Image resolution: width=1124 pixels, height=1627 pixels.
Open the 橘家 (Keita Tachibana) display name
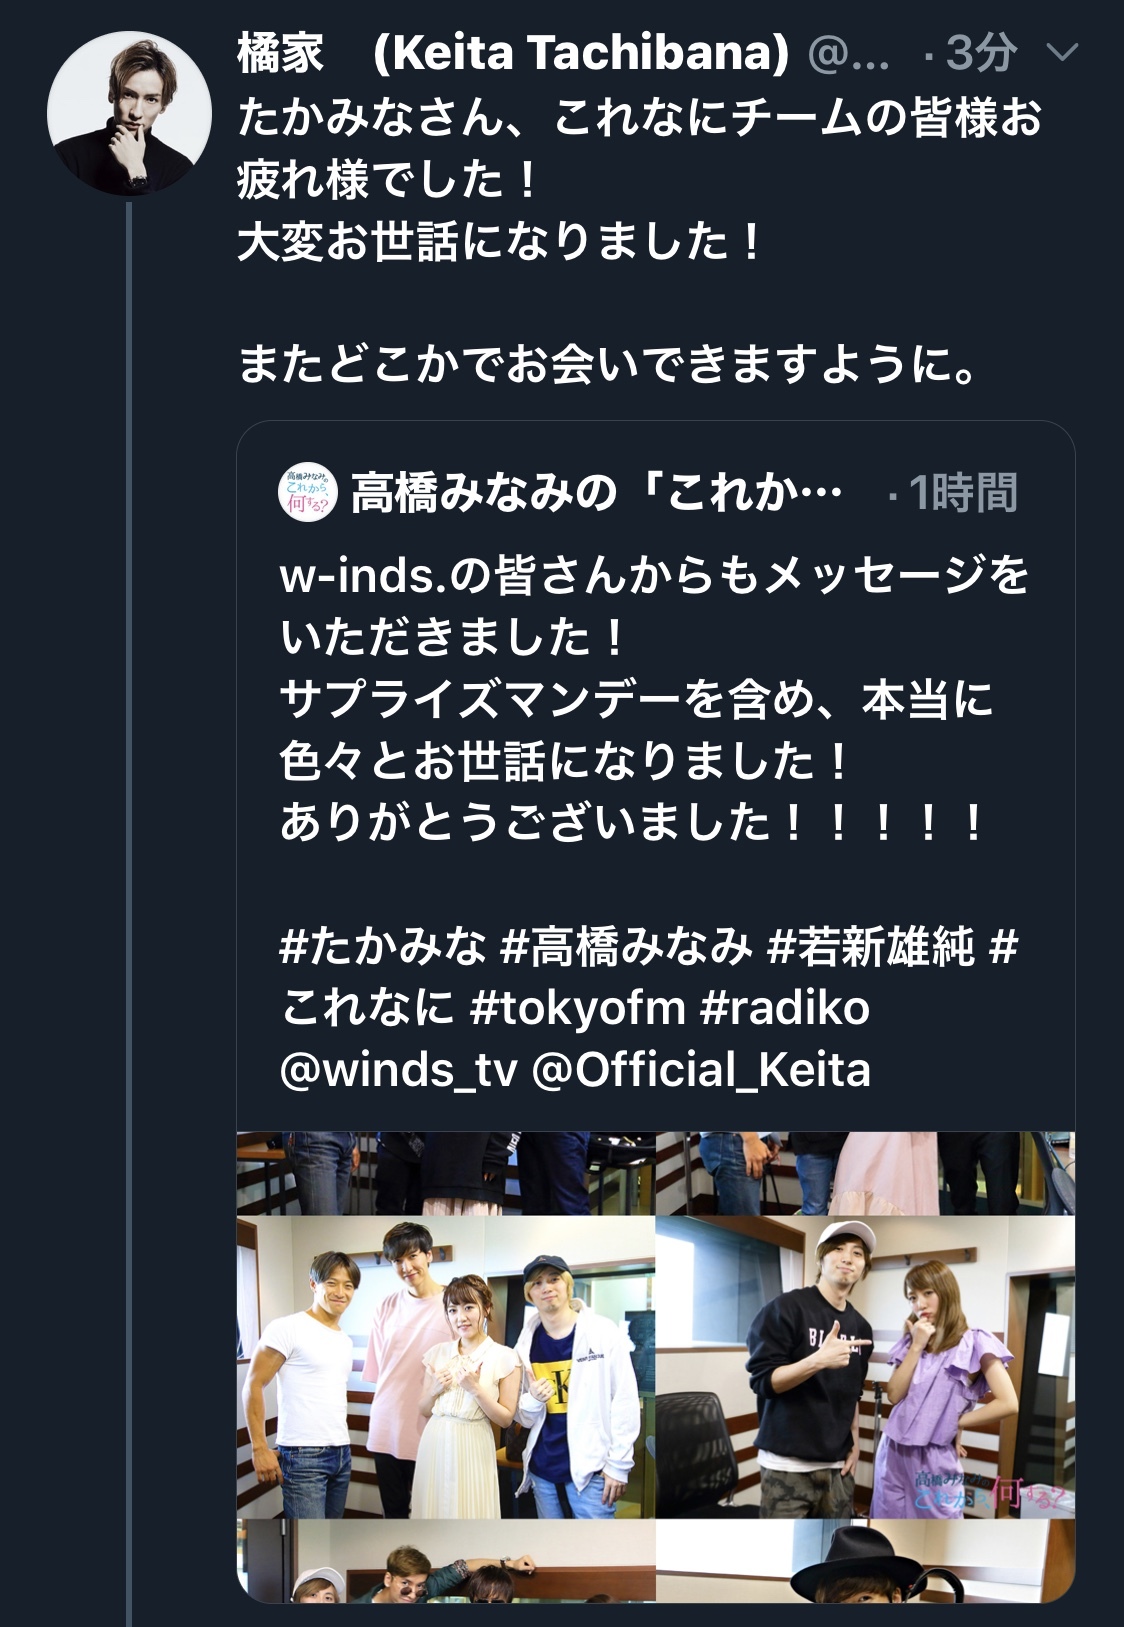point(513,53)
